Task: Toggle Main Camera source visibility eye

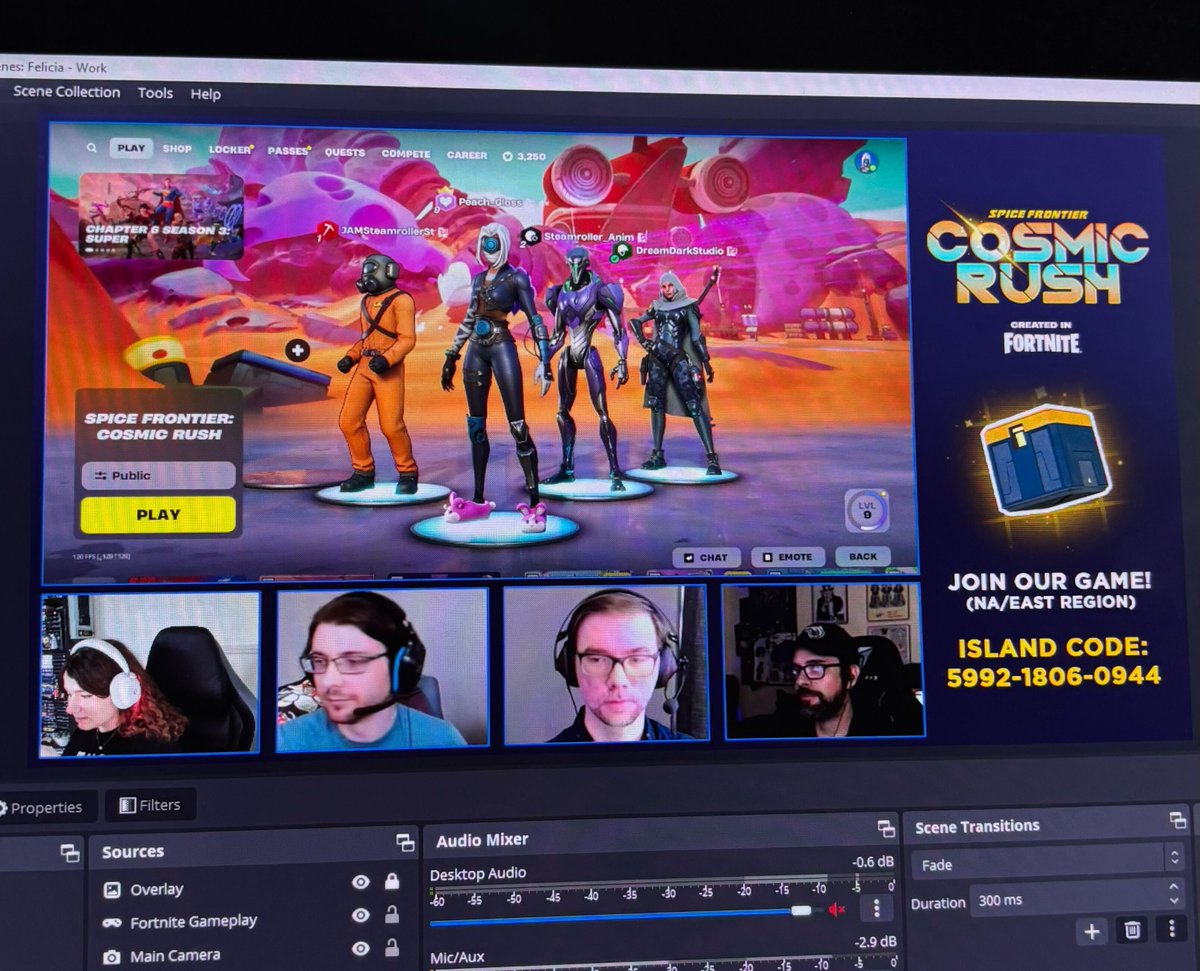Action: 361,948
